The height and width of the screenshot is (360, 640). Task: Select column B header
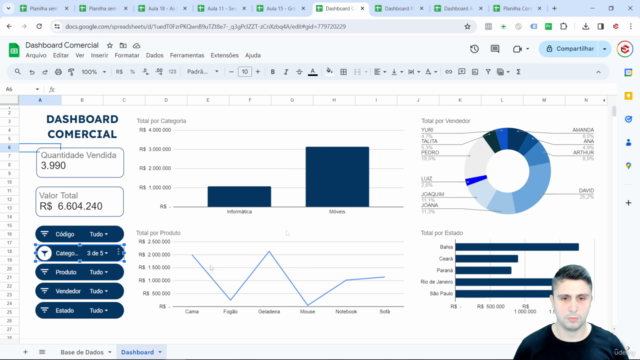pos(82,100)
